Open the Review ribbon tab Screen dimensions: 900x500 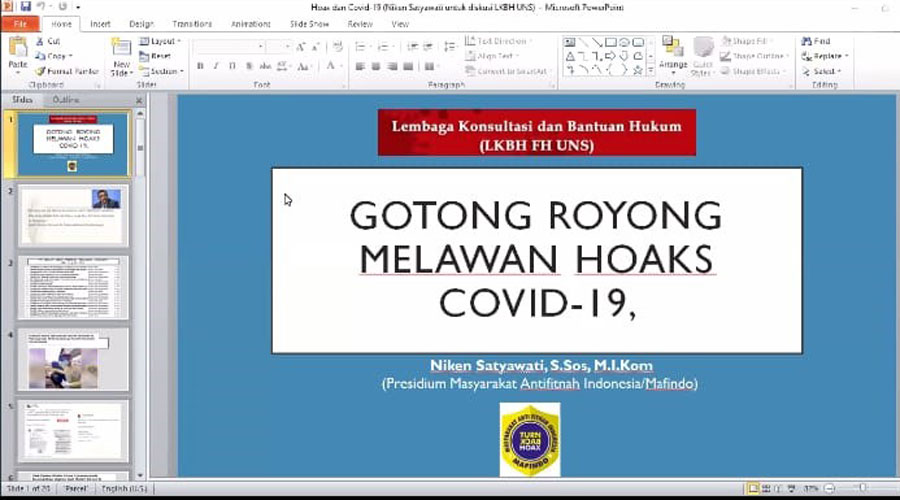click(360, 24)
